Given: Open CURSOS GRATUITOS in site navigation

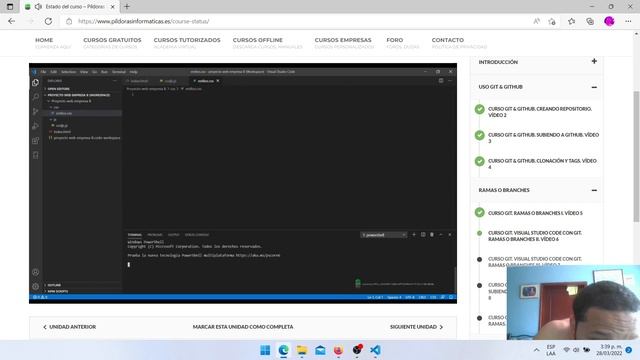Looking at the screenshot, I should [x=112, y=40].
